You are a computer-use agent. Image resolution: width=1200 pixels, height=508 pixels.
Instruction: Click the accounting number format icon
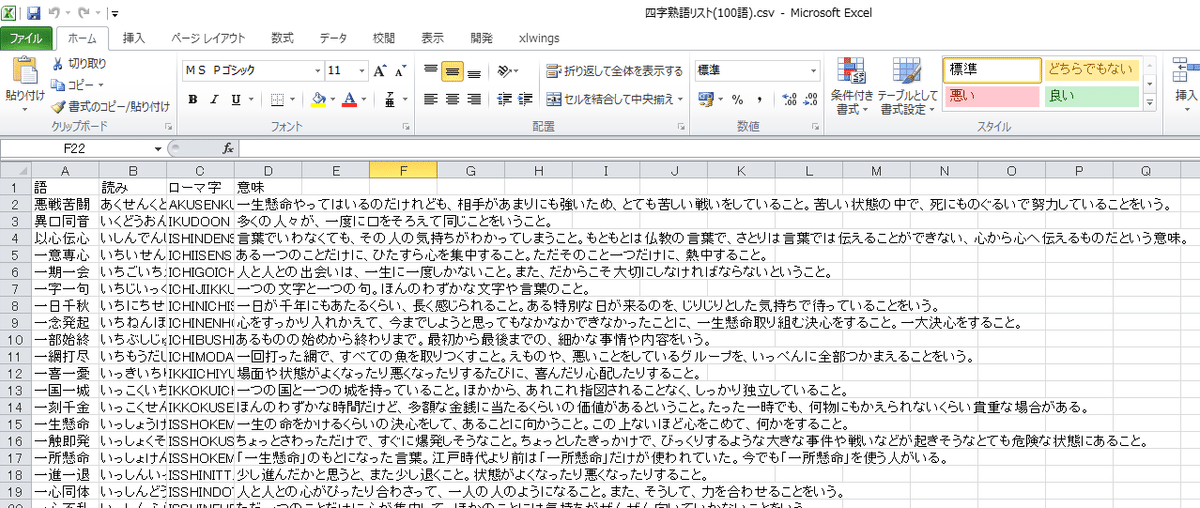pos(705,99)
